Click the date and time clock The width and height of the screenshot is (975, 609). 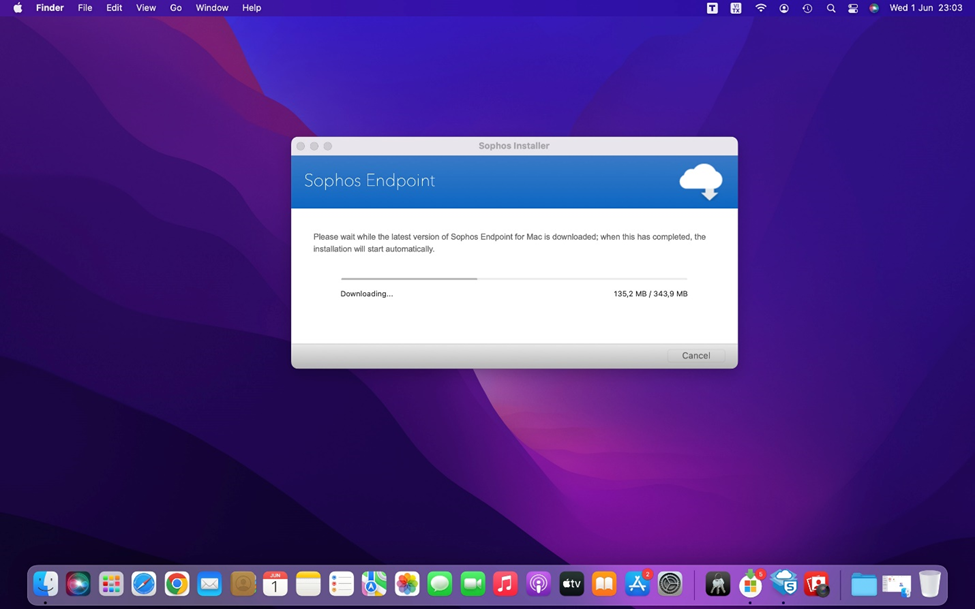click(x=925, y=8)
